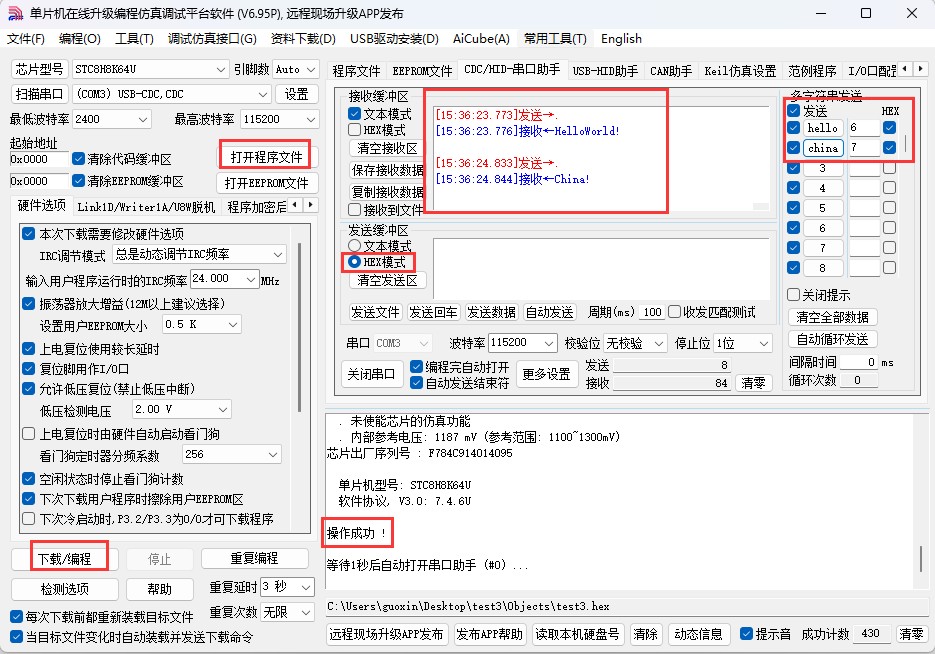Expand the 低压检测电压 2.00 V dropdown
The width and height of the screenshot is (935, 654).
[223, 410]
